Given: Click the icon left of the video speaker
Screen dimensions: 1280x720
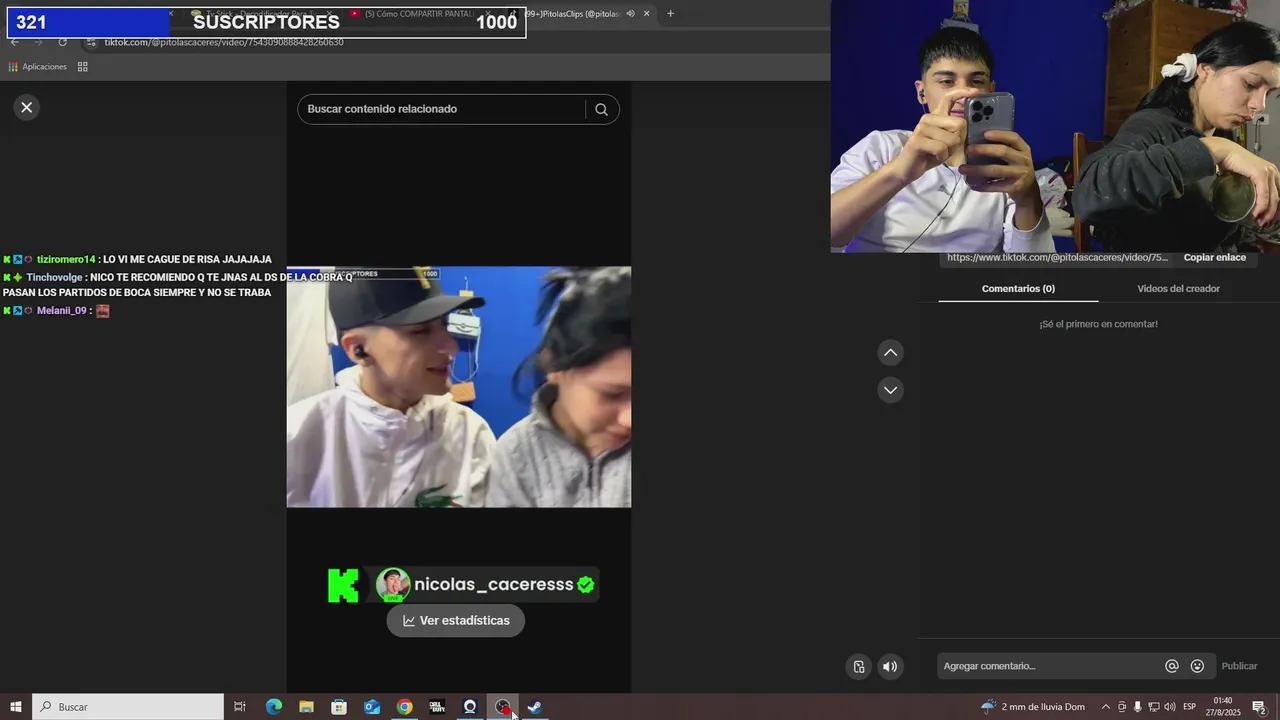Looking at the screenshot, I should click(x=859, y=667).
